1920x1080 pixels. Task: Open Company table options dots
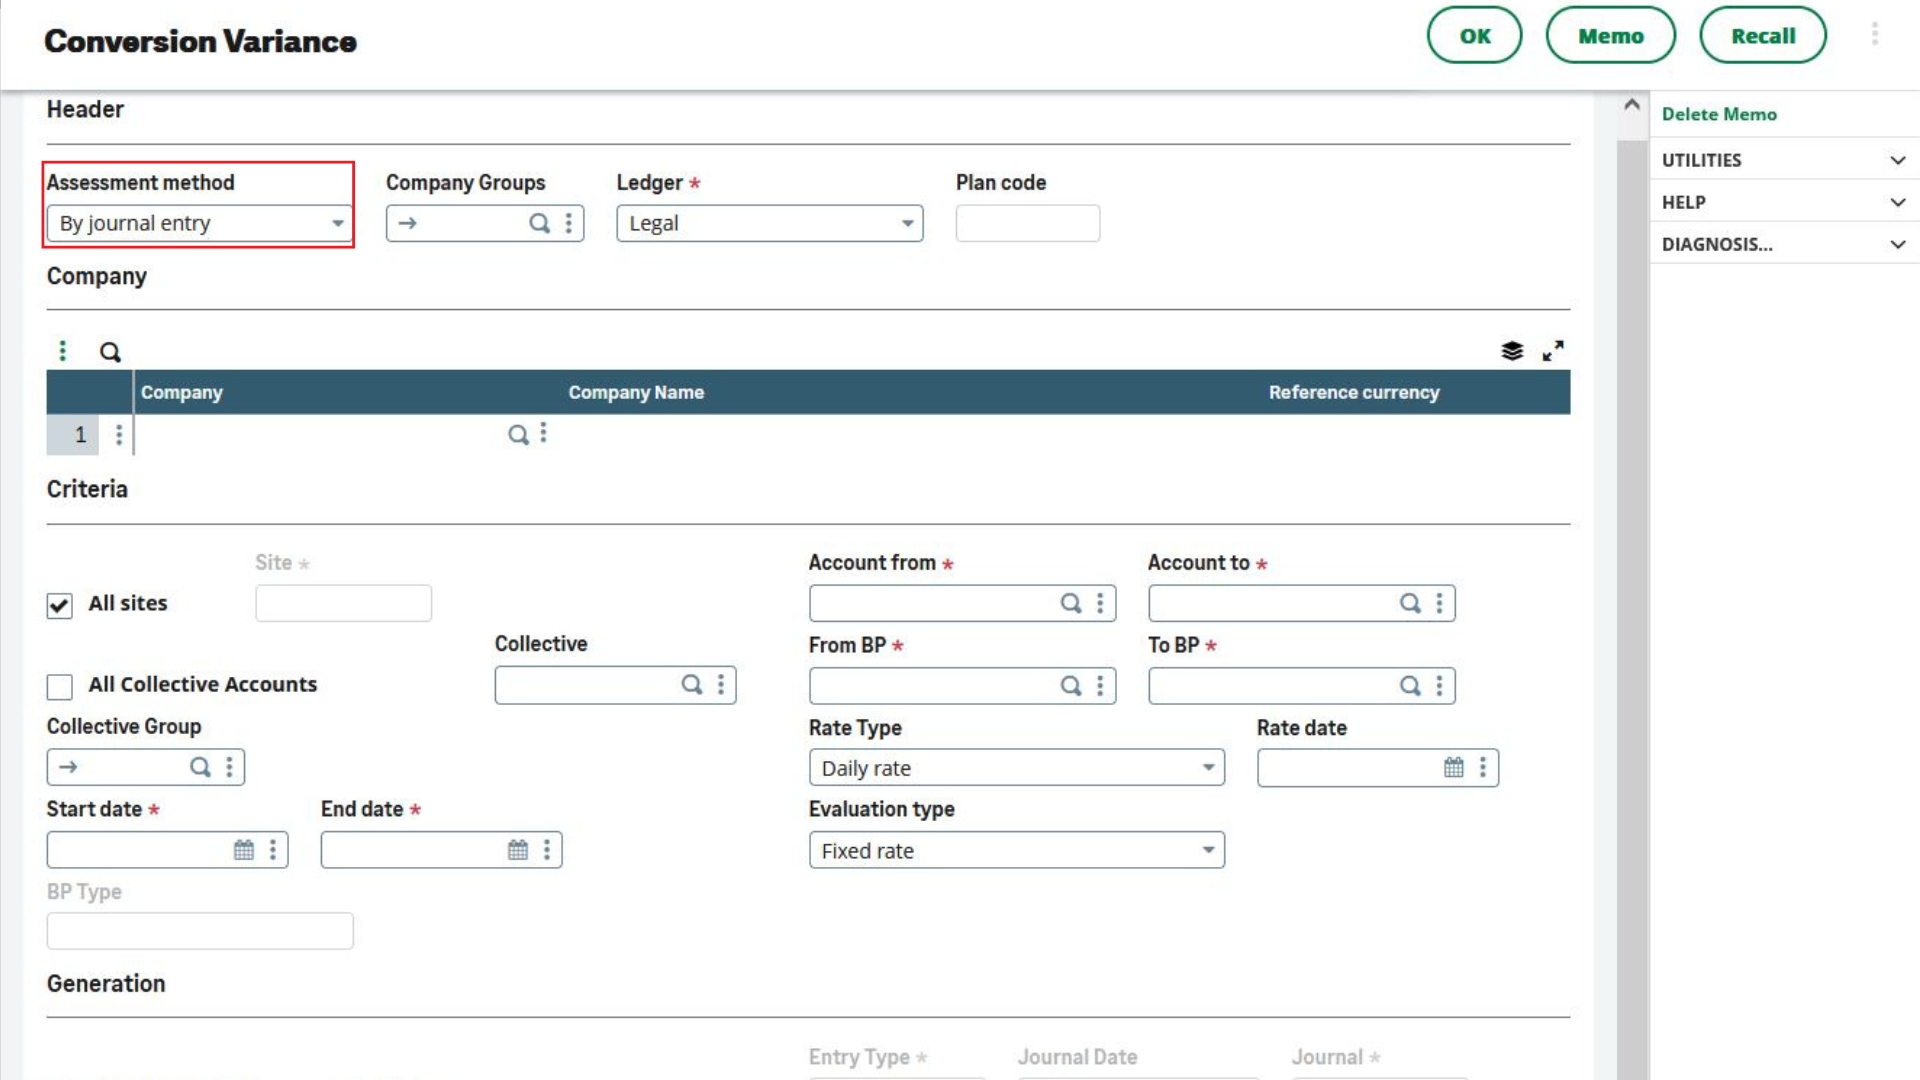pyautogui.click(x=62, y=351)
